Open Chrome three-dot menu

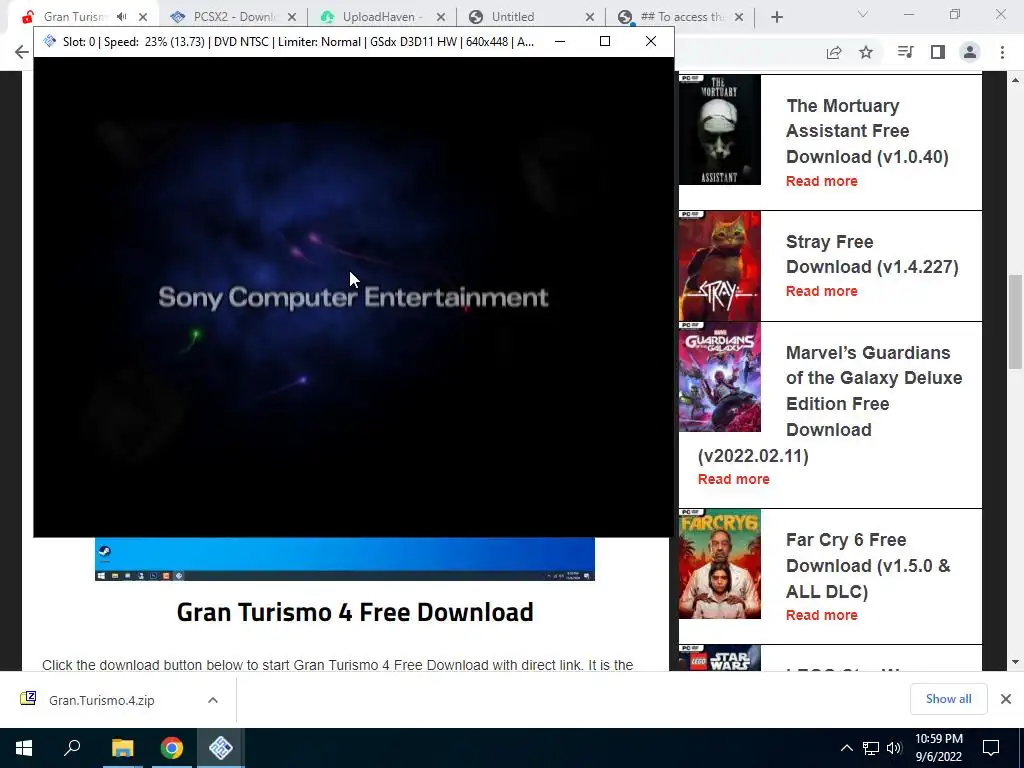1002,52
